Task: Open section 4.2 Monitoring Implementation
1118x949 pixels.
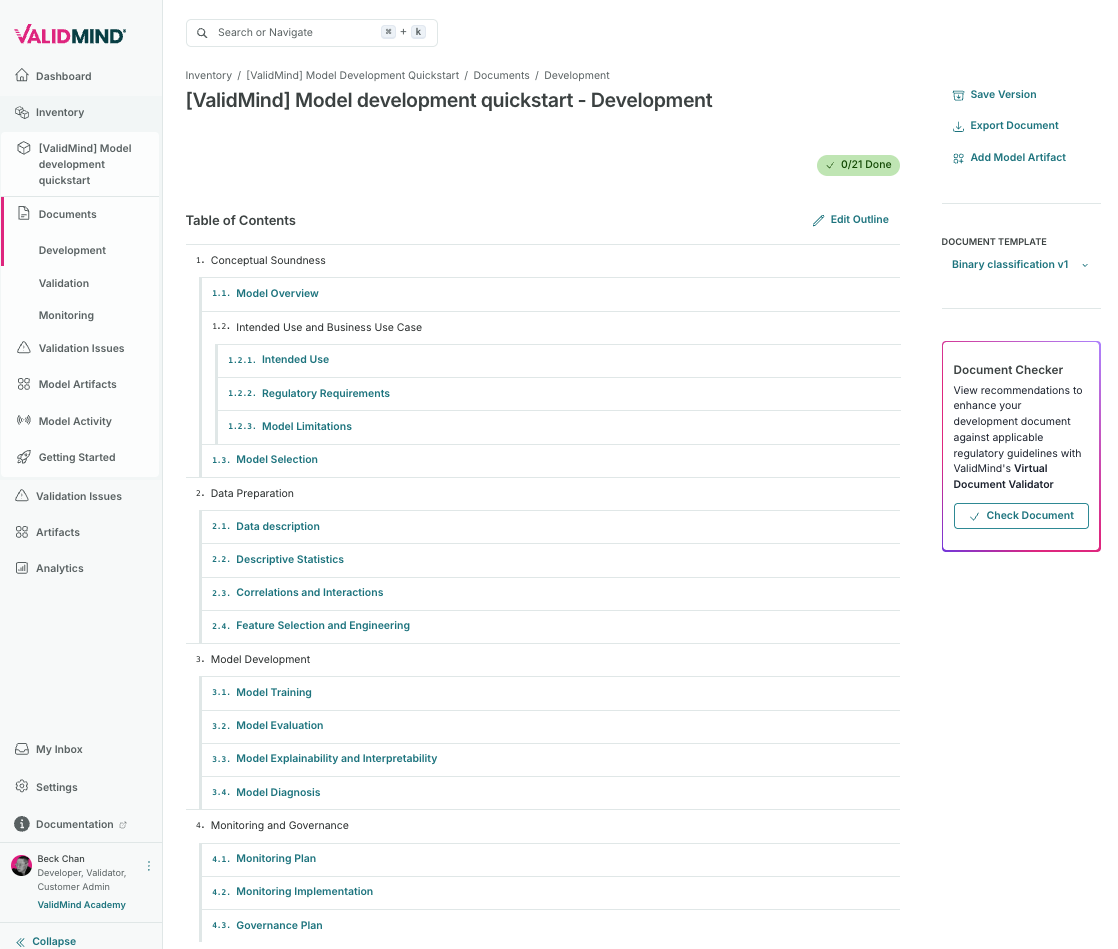Action: click(304, 891)
